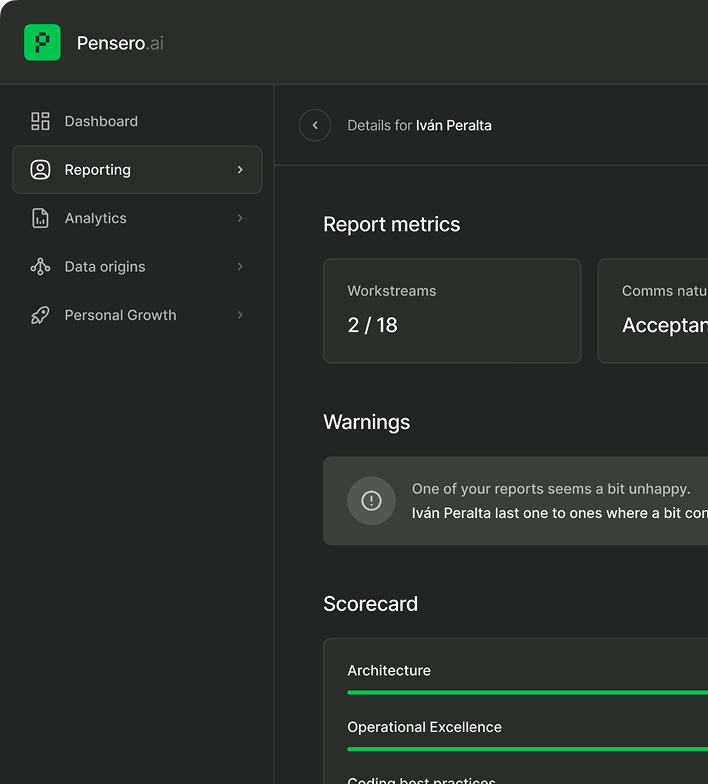The width and height of the screenshot is (708, 784).
Task: Click the Personal Growth rocket icon
Action: (40, 315)
